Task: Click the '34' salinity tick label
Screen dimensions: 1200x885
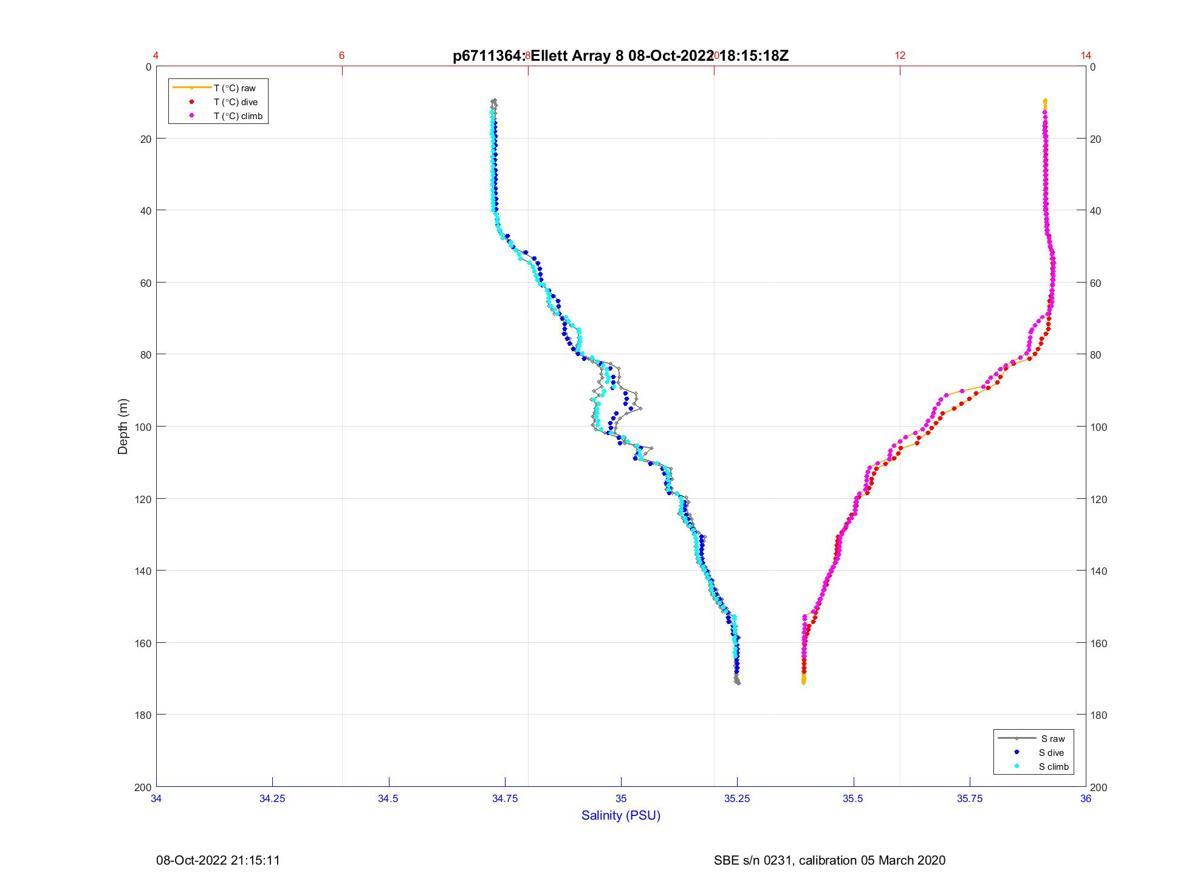Action: pos(156,798)
